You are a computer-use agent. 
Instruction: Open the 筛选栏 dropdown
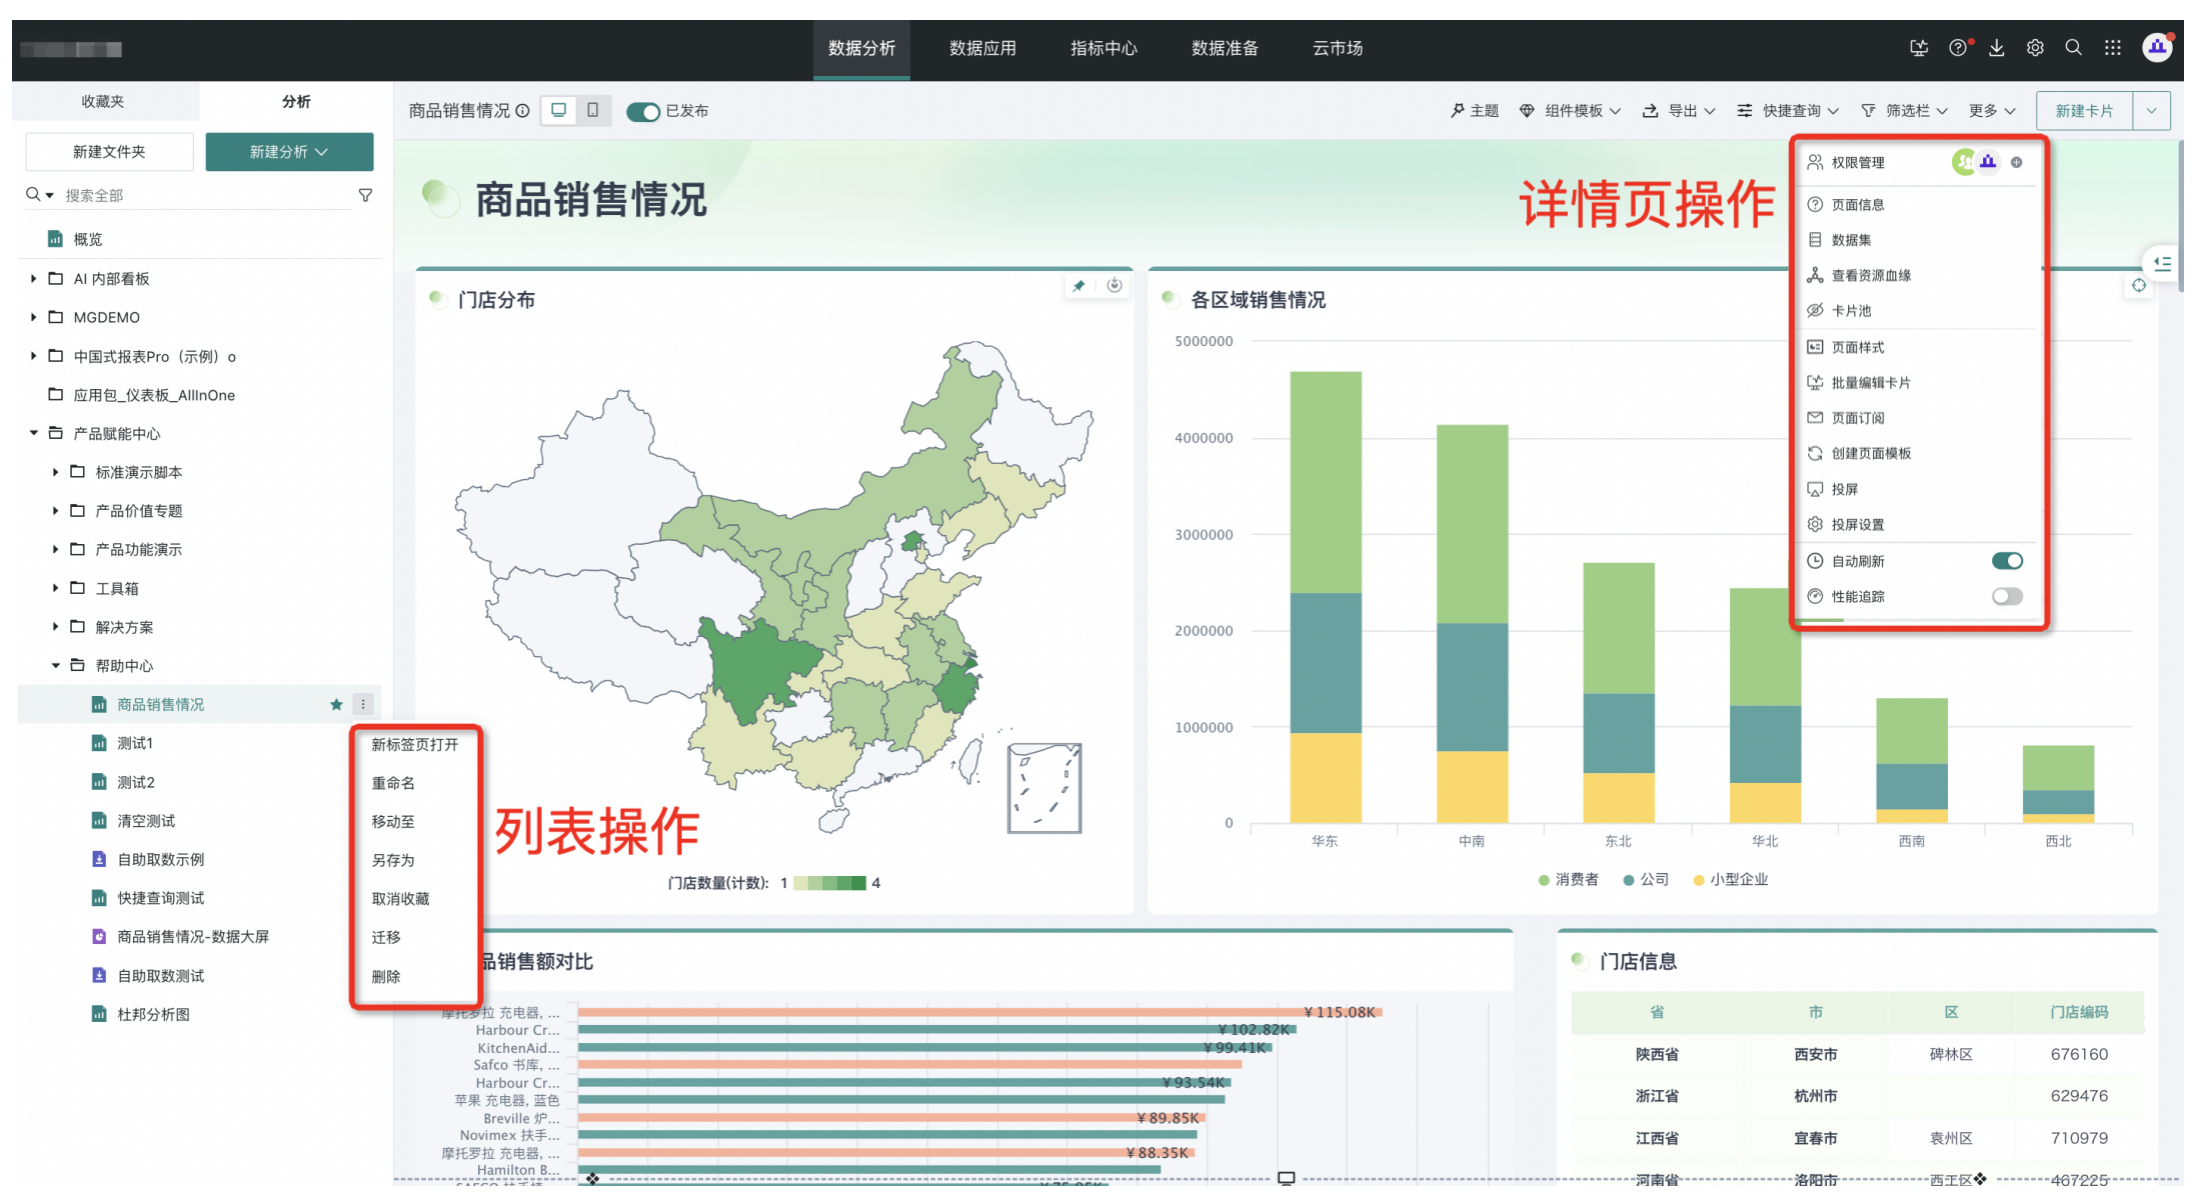(x=1904, y=111)
